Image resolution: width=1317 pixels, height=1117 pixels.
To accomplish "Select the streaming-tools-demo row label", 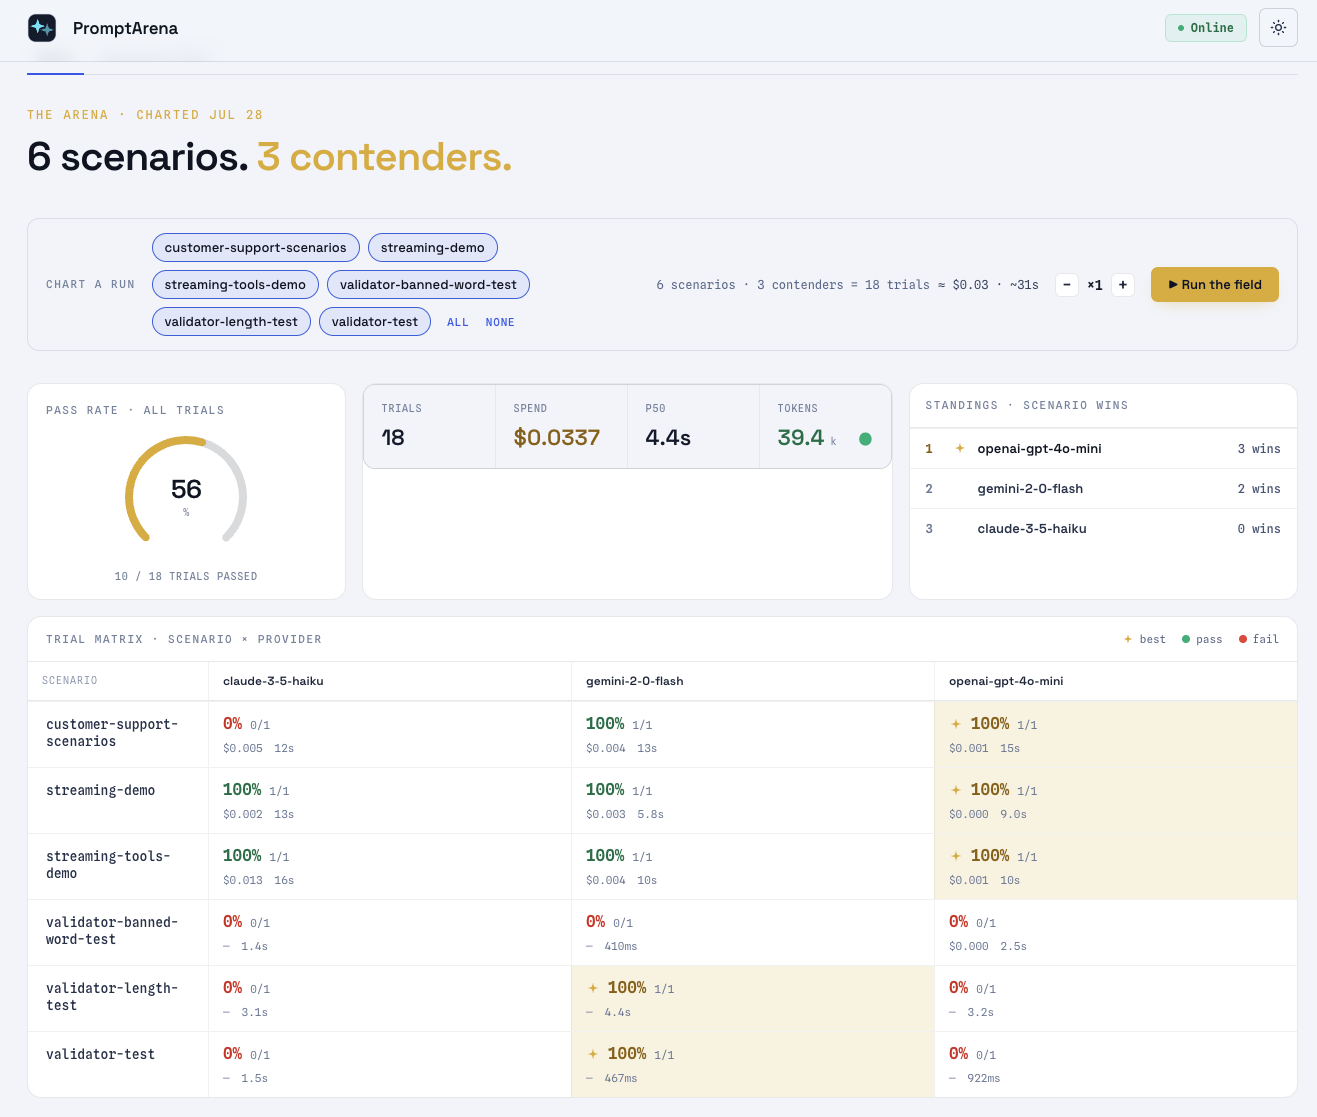I will (108, 865).
